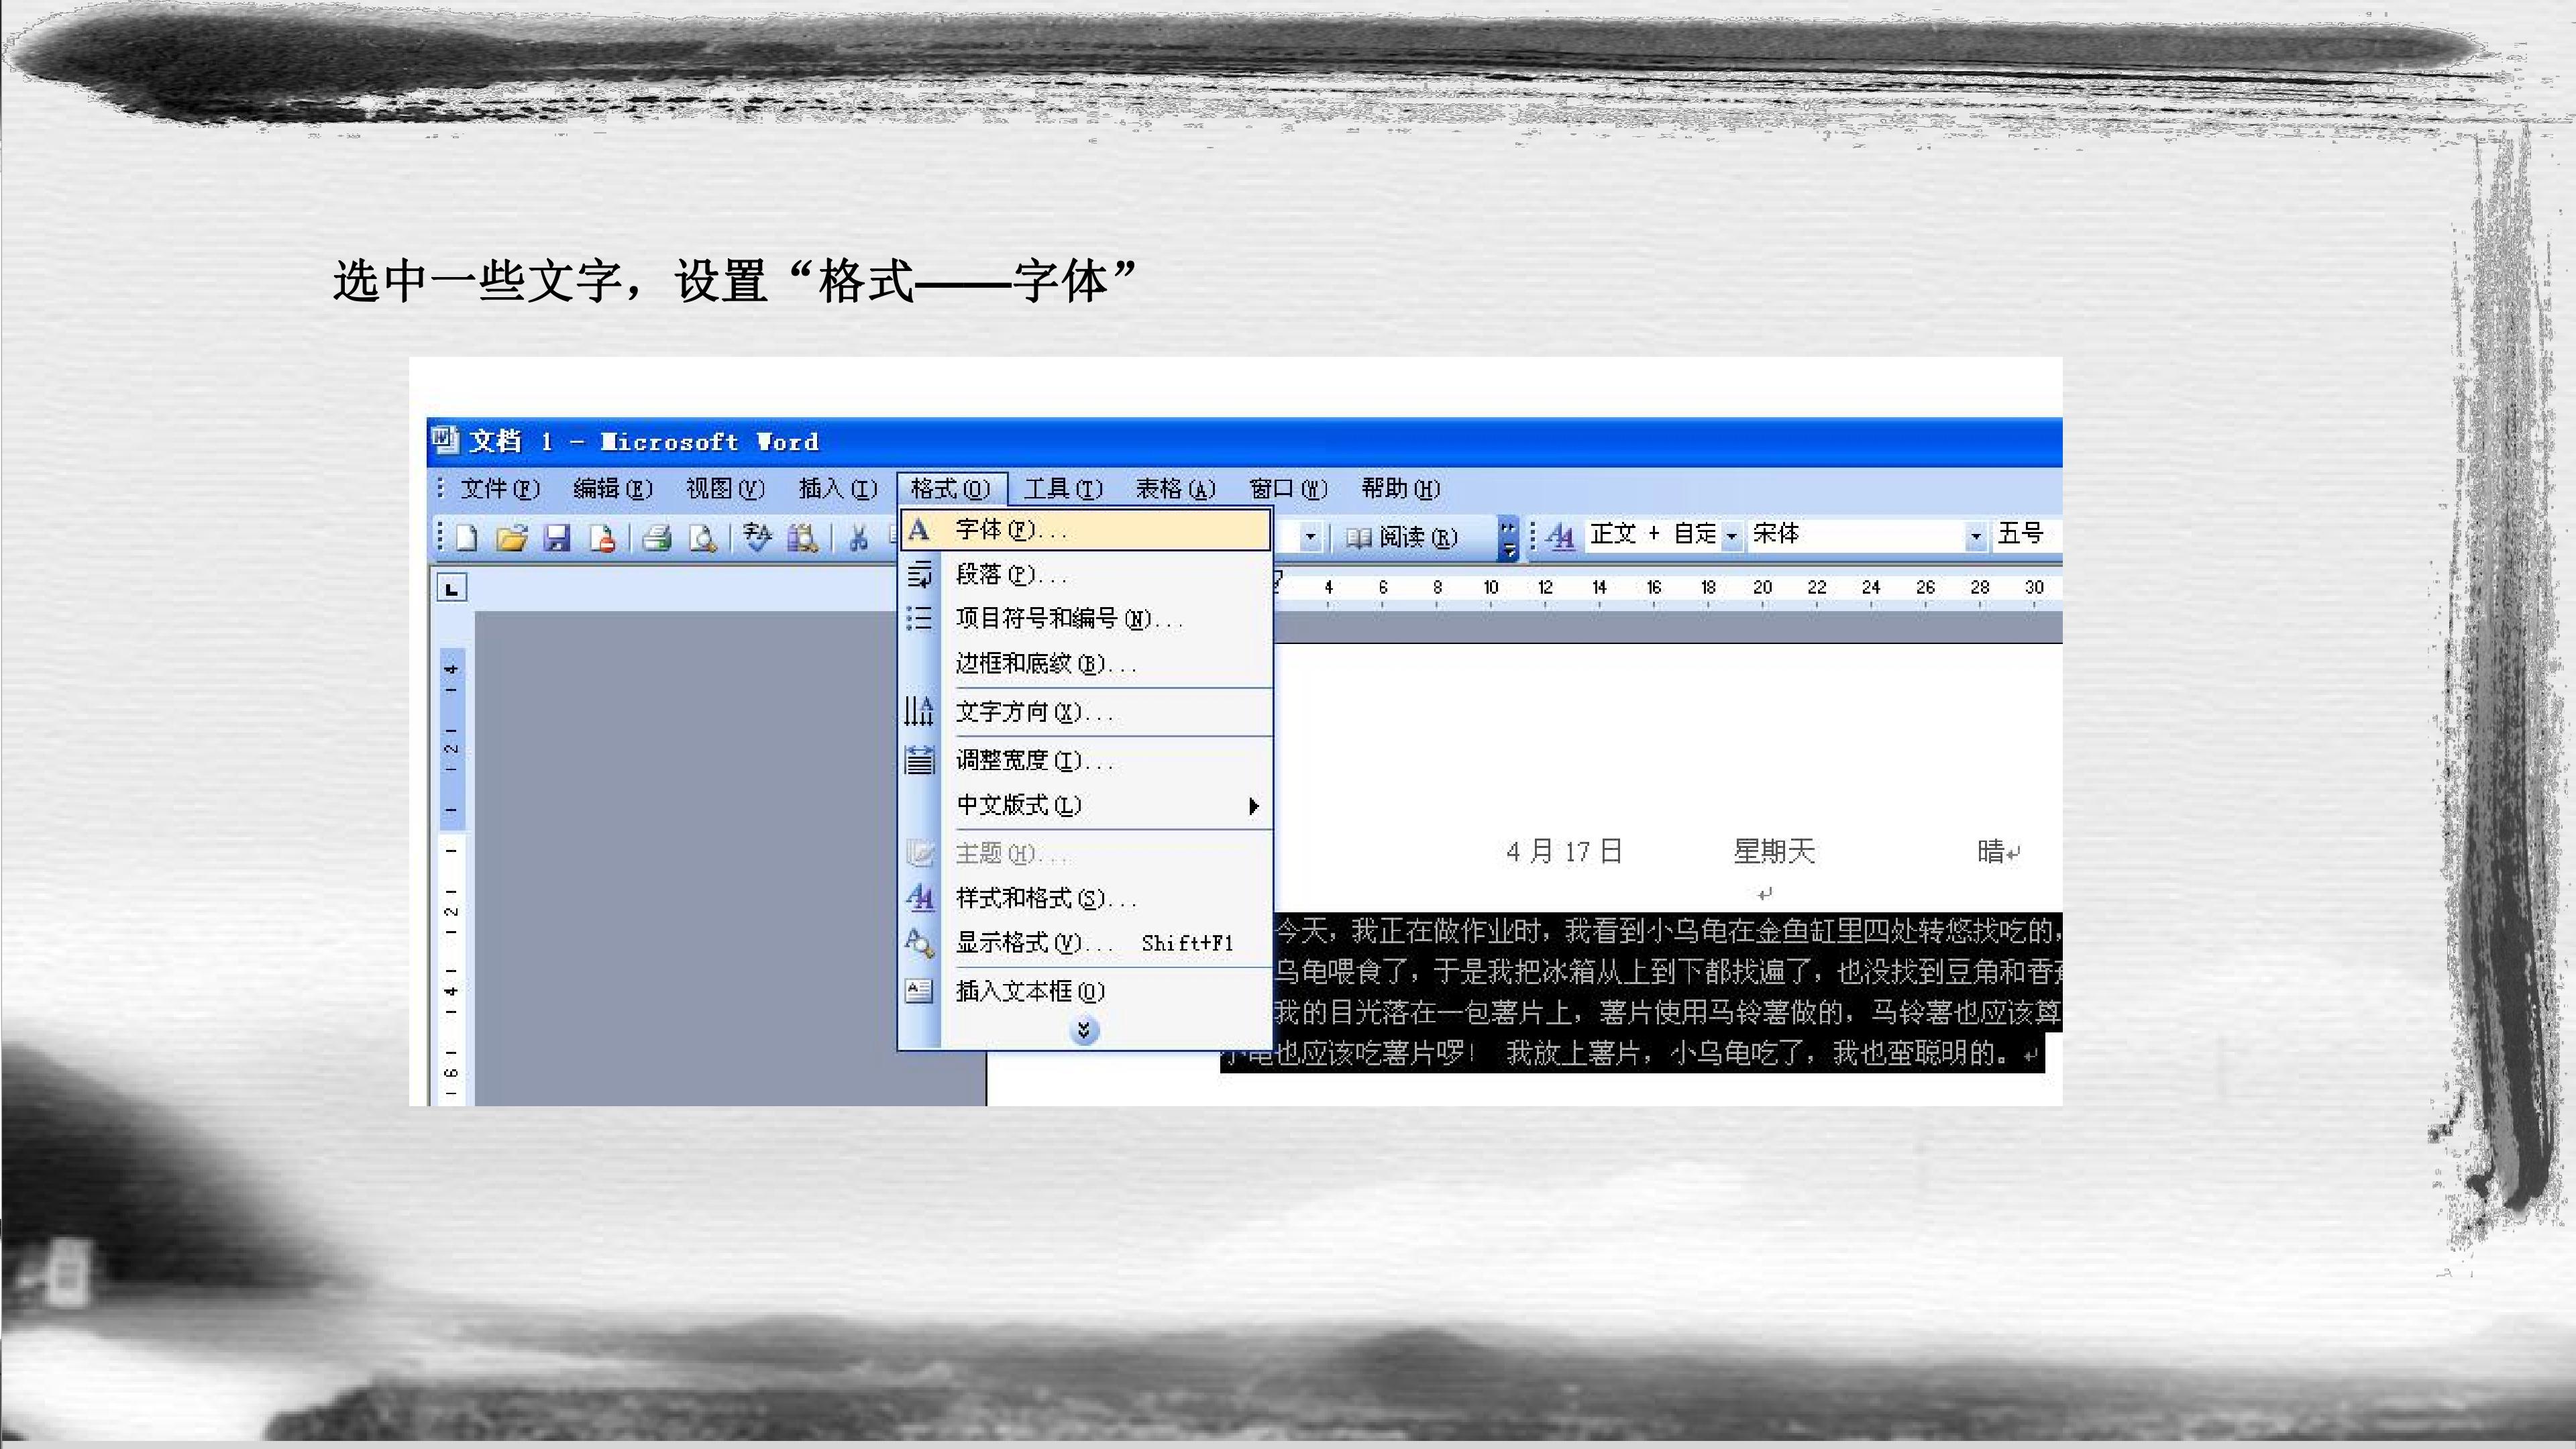The height and width of the screenshot is (1449, 2576).
Task: Expand the 中文版式 submenu arrow
Action: pos(1253,806)
